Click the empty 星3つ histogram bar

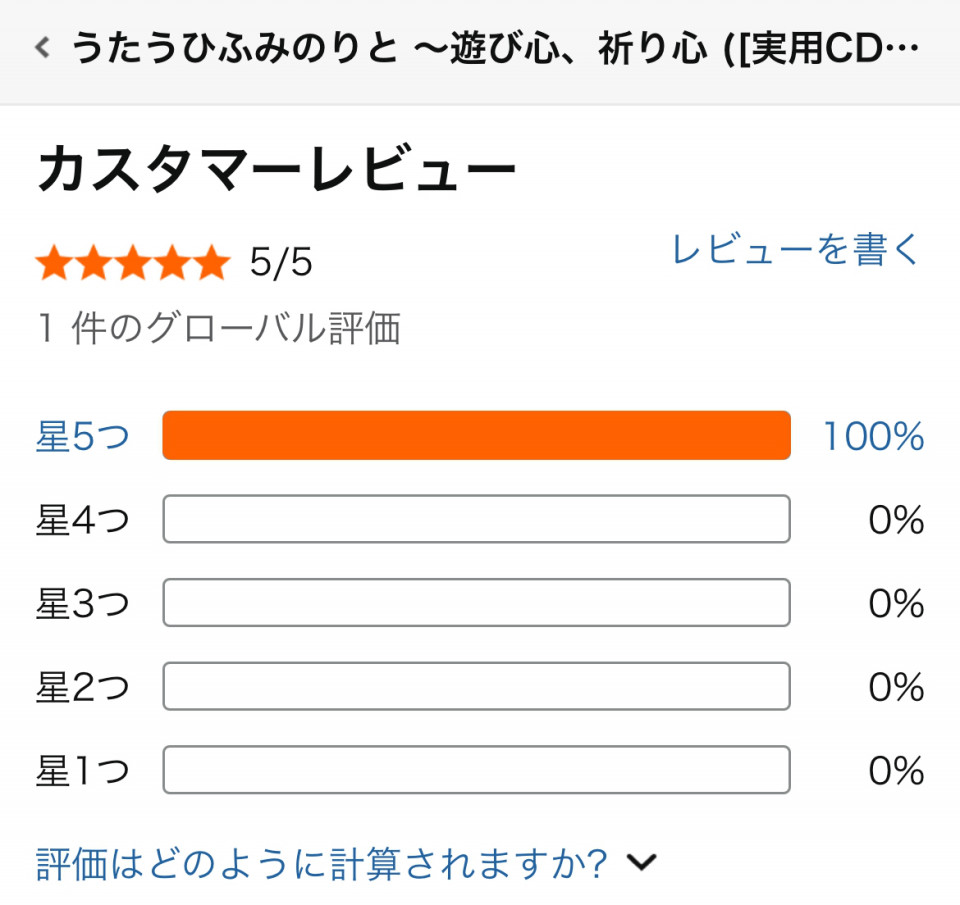point(476,603)
